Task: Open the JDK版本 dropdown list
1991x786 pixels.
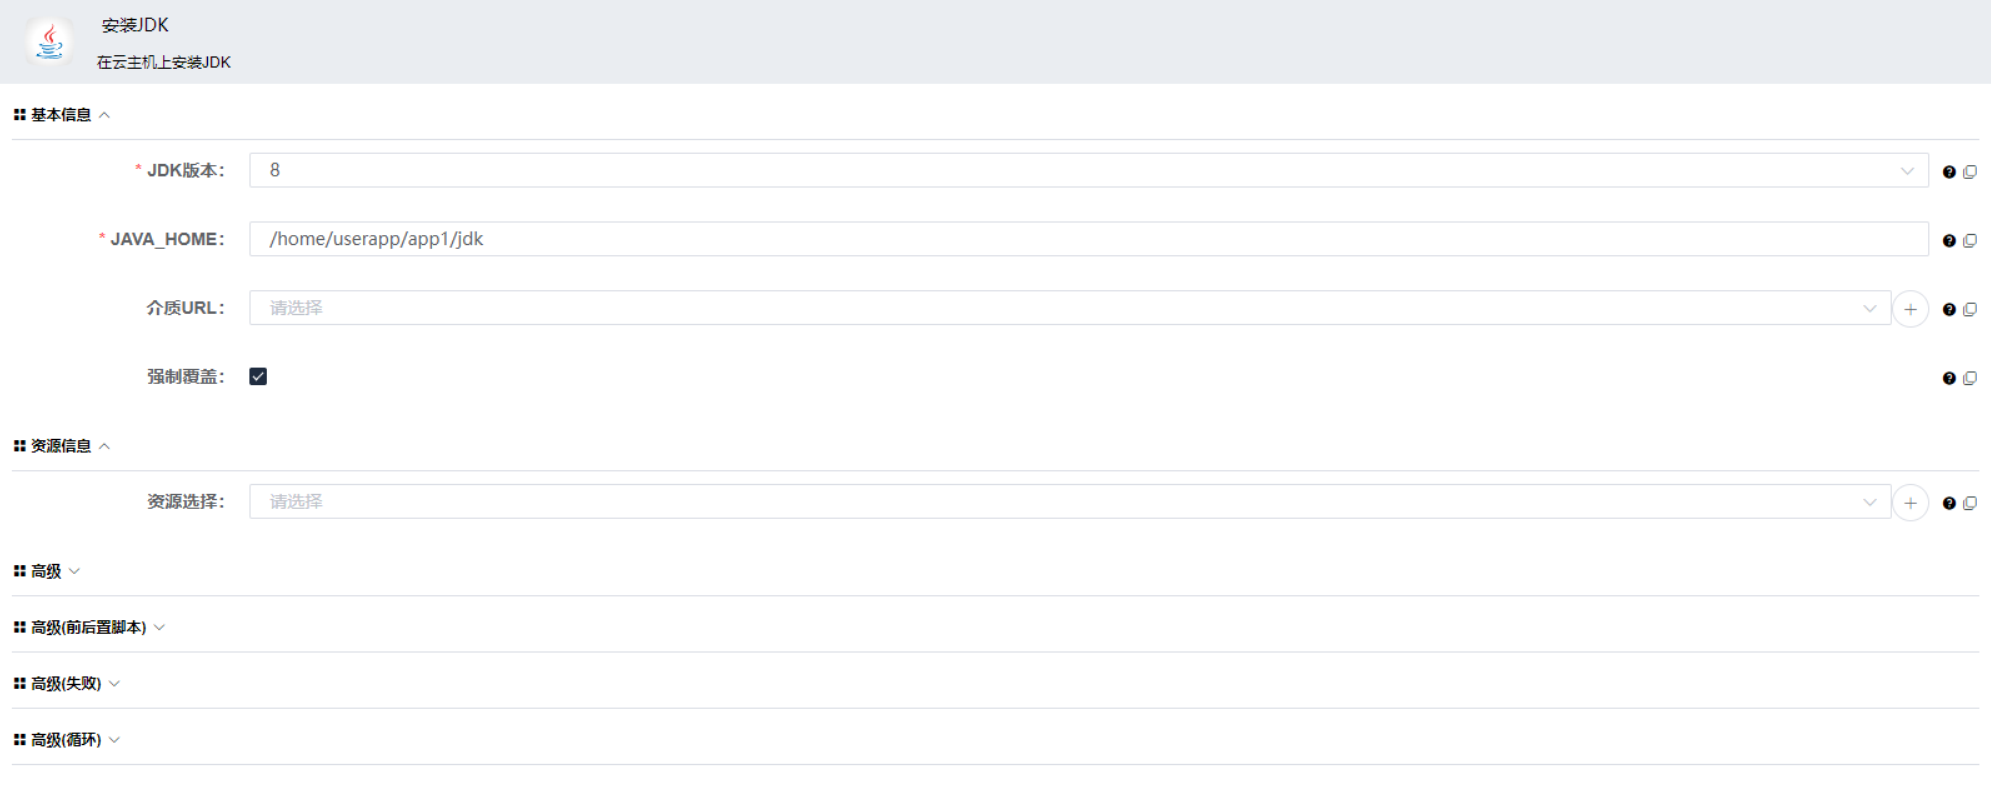Action: [x=1906, y=170]
